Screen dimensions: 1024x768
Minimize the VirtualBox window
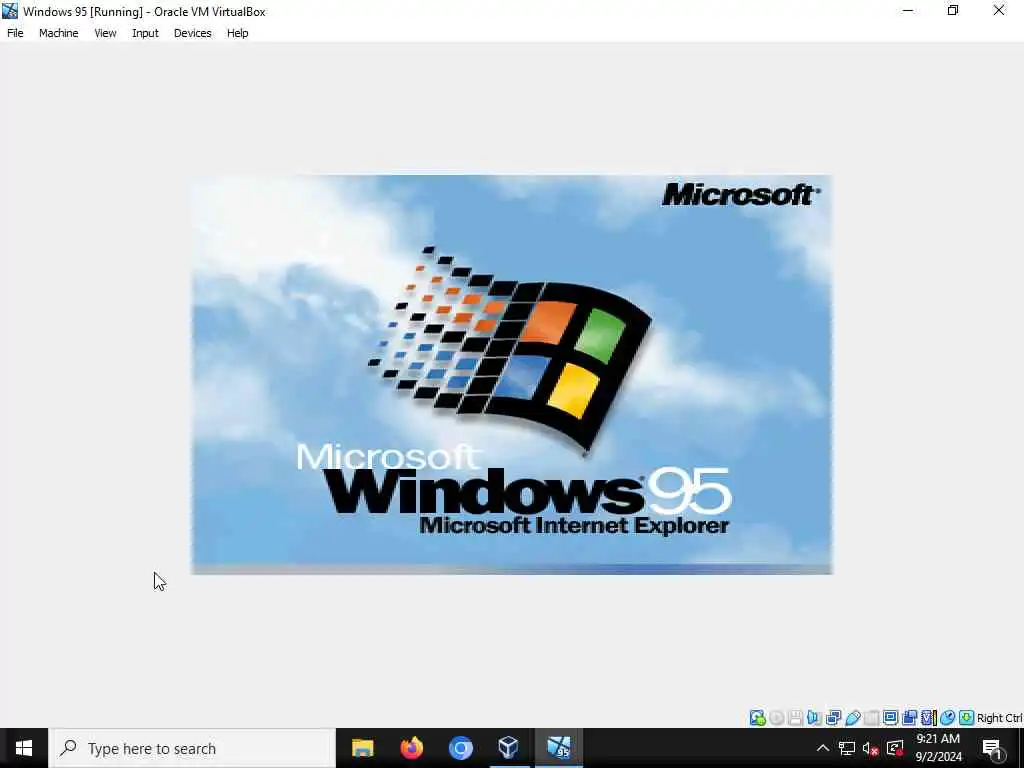tap(908, 10)
